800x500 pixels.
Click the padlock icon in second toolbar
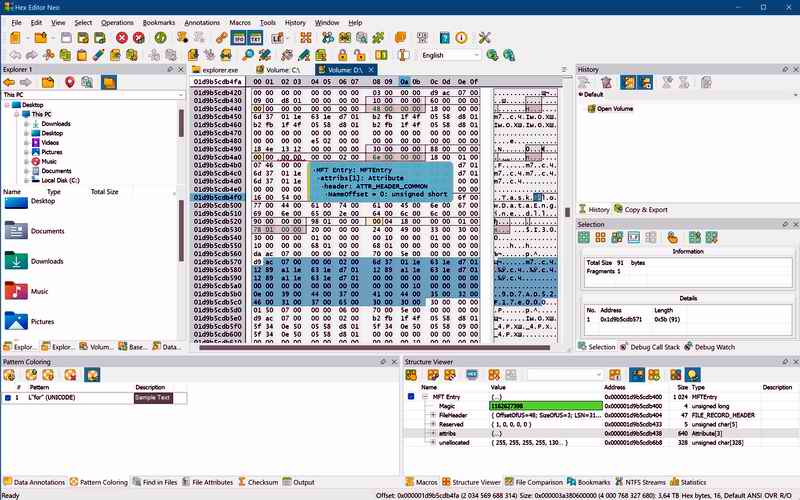342,55
